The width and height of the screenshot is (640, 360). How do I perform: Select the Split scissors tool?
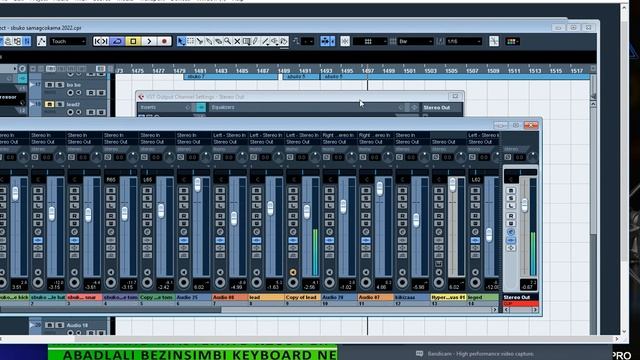tap(200, 41)
